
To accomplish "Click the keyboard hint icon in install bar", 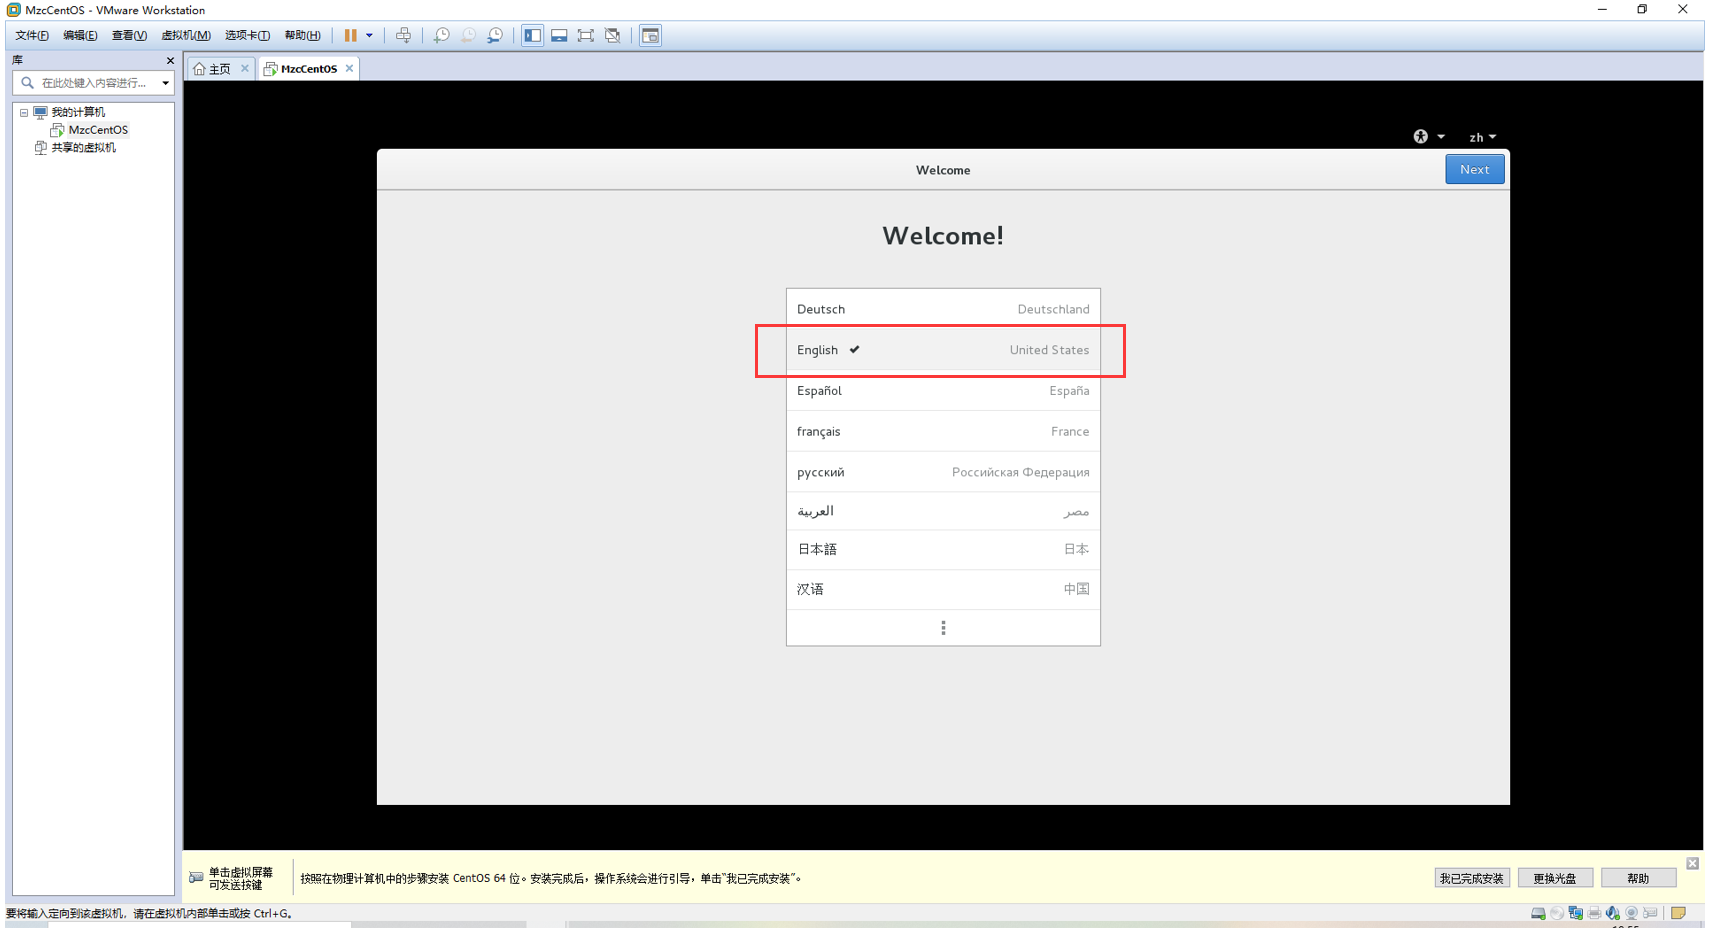I will point(196,879).
